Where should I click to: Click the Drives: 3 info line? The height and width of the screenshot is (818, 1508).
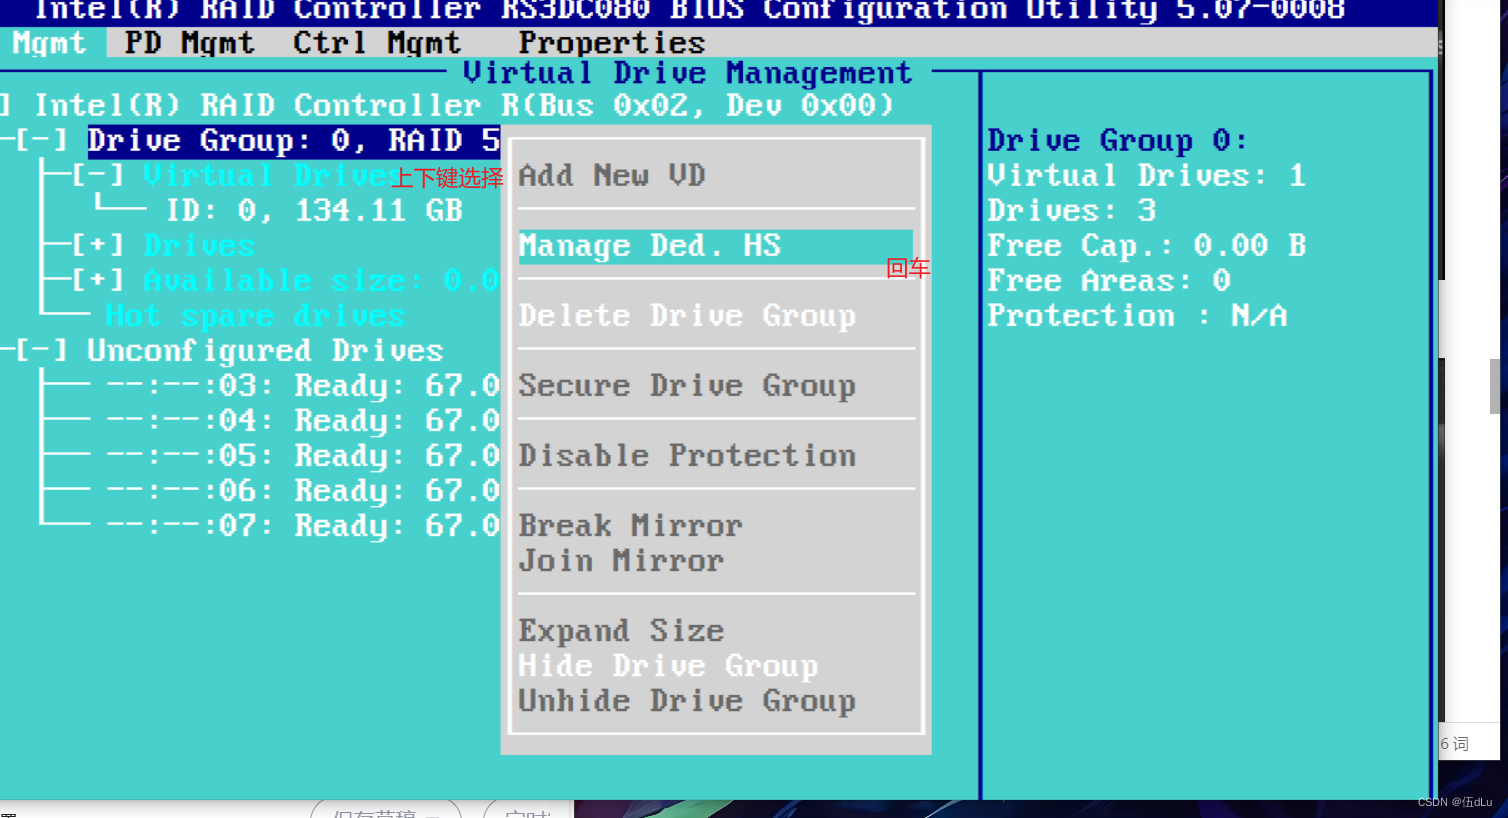1072,211
